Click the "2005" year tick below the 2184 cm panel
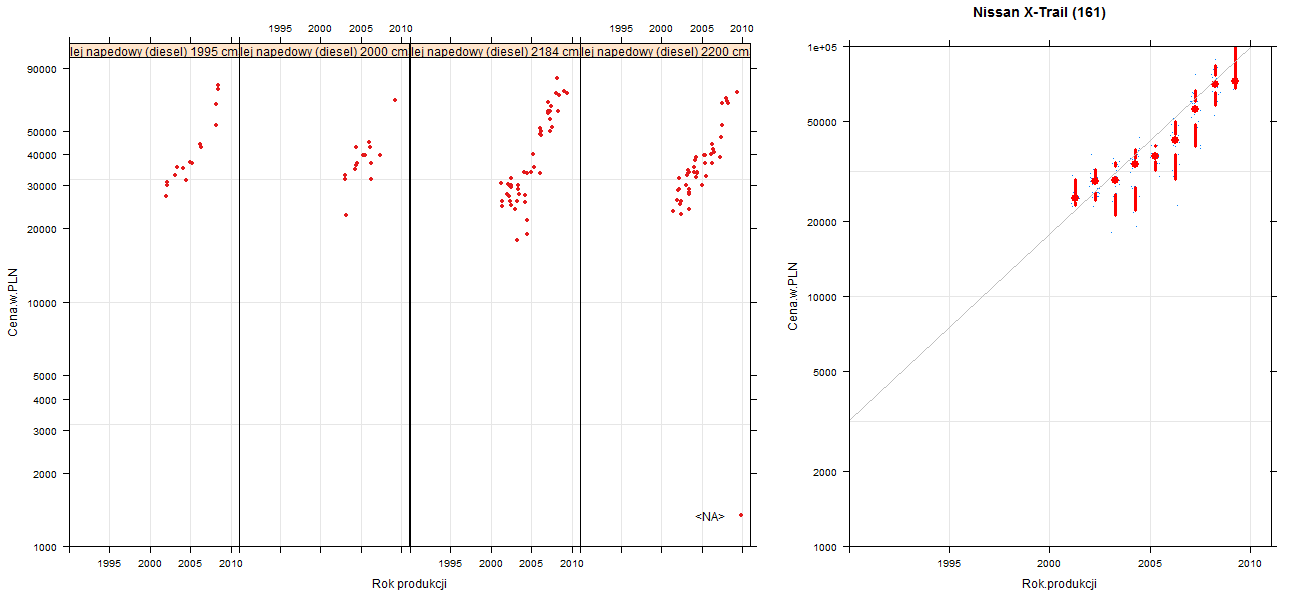1300x600 pixels. coord(532,564)
